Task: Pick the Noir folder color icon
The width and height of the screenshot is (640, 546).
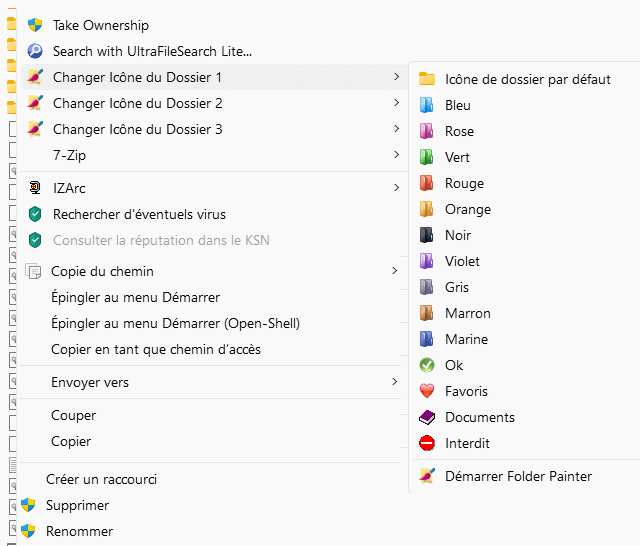Action: tap(427, 235)
